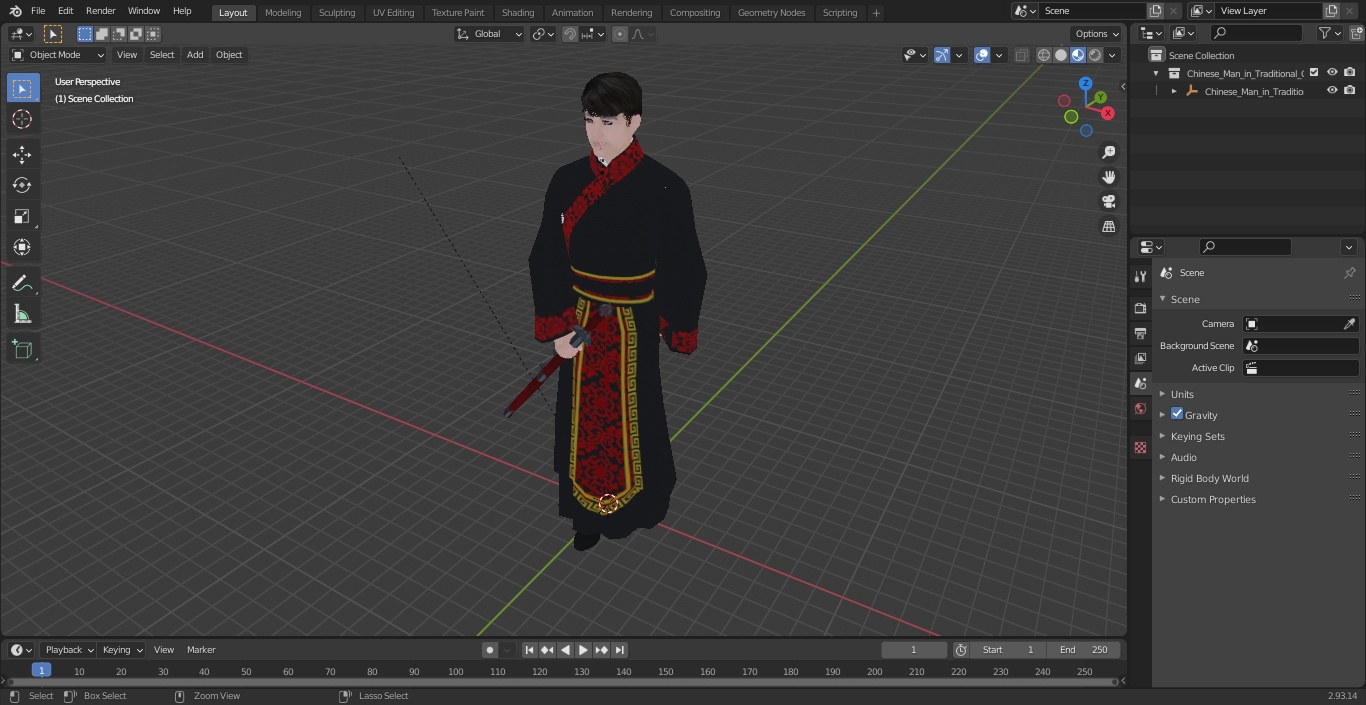Image resolution: width=1366 pixels, height=705 pixels.
Task: Hide Chinese_Man collection with eye icon
Action: click(1332, 73)
